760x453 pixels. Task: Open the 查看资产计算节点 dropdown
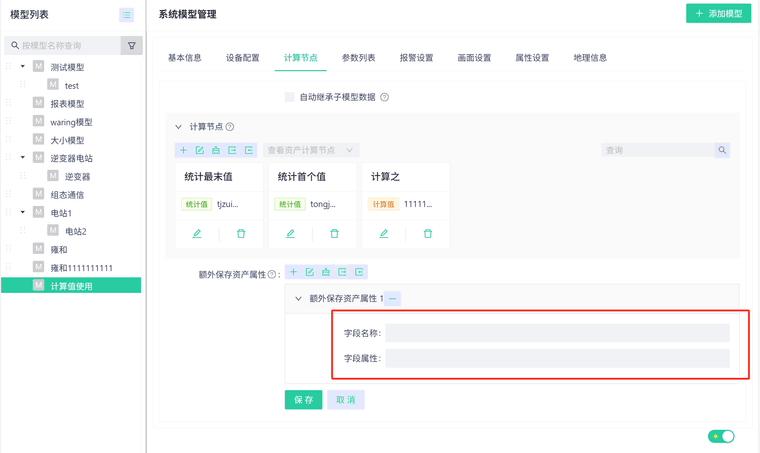[311, 150]
